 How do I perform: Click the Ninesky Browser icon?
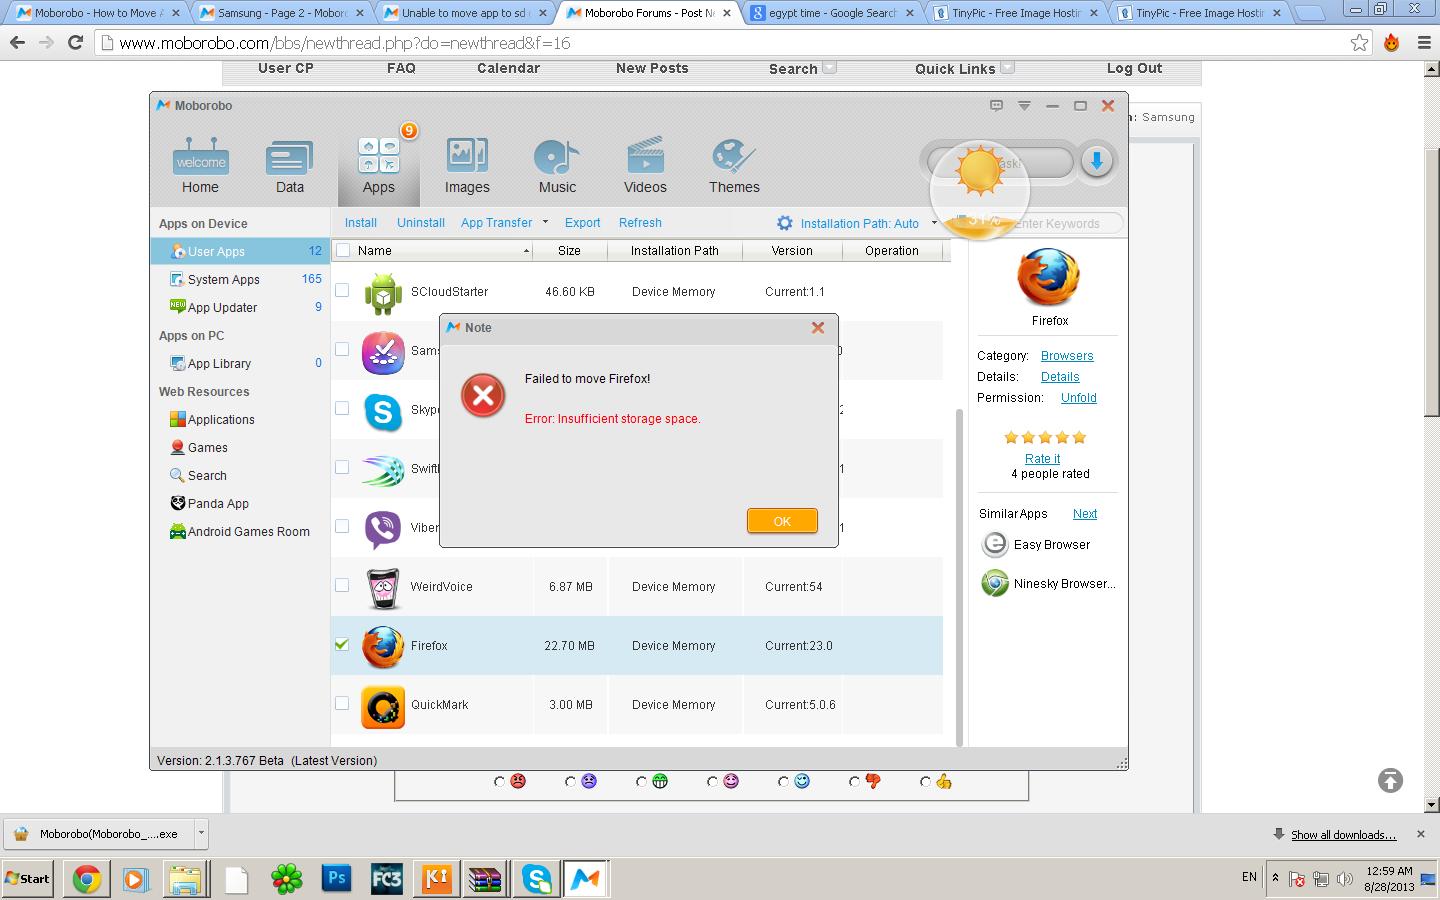coord(994,583)
